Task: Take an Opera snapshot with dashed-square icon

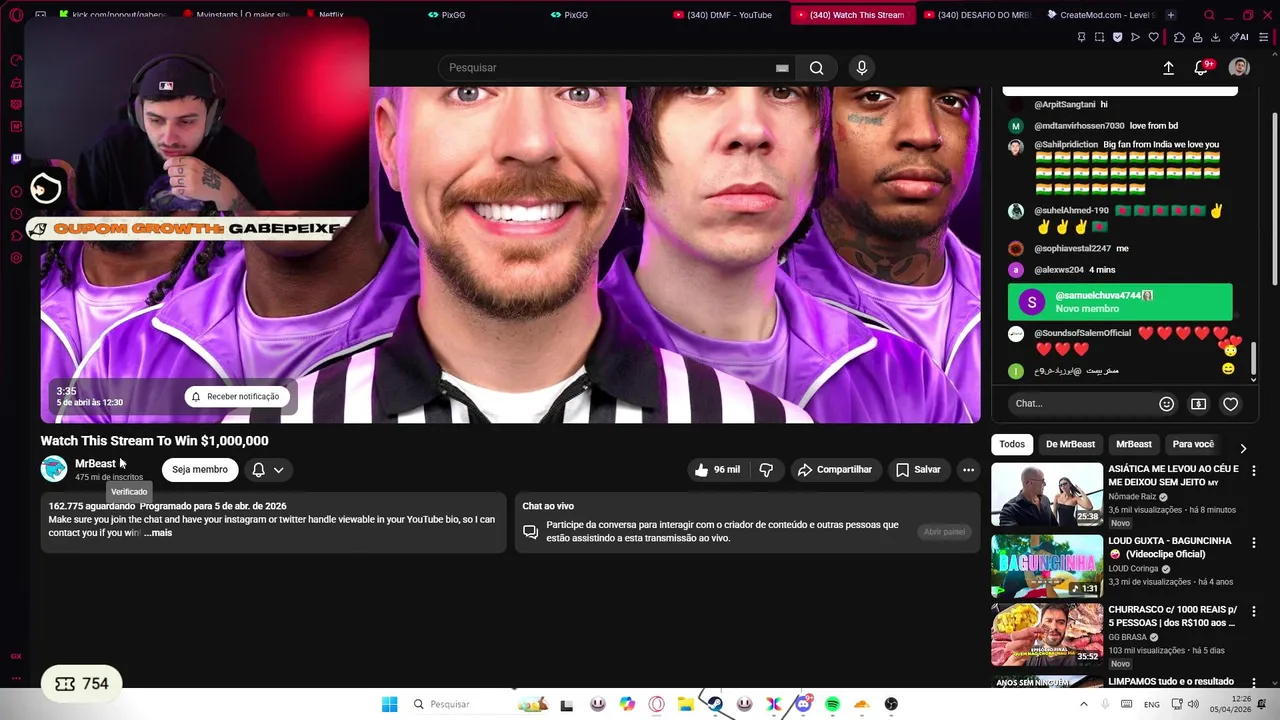Action: click(1100, 37)
